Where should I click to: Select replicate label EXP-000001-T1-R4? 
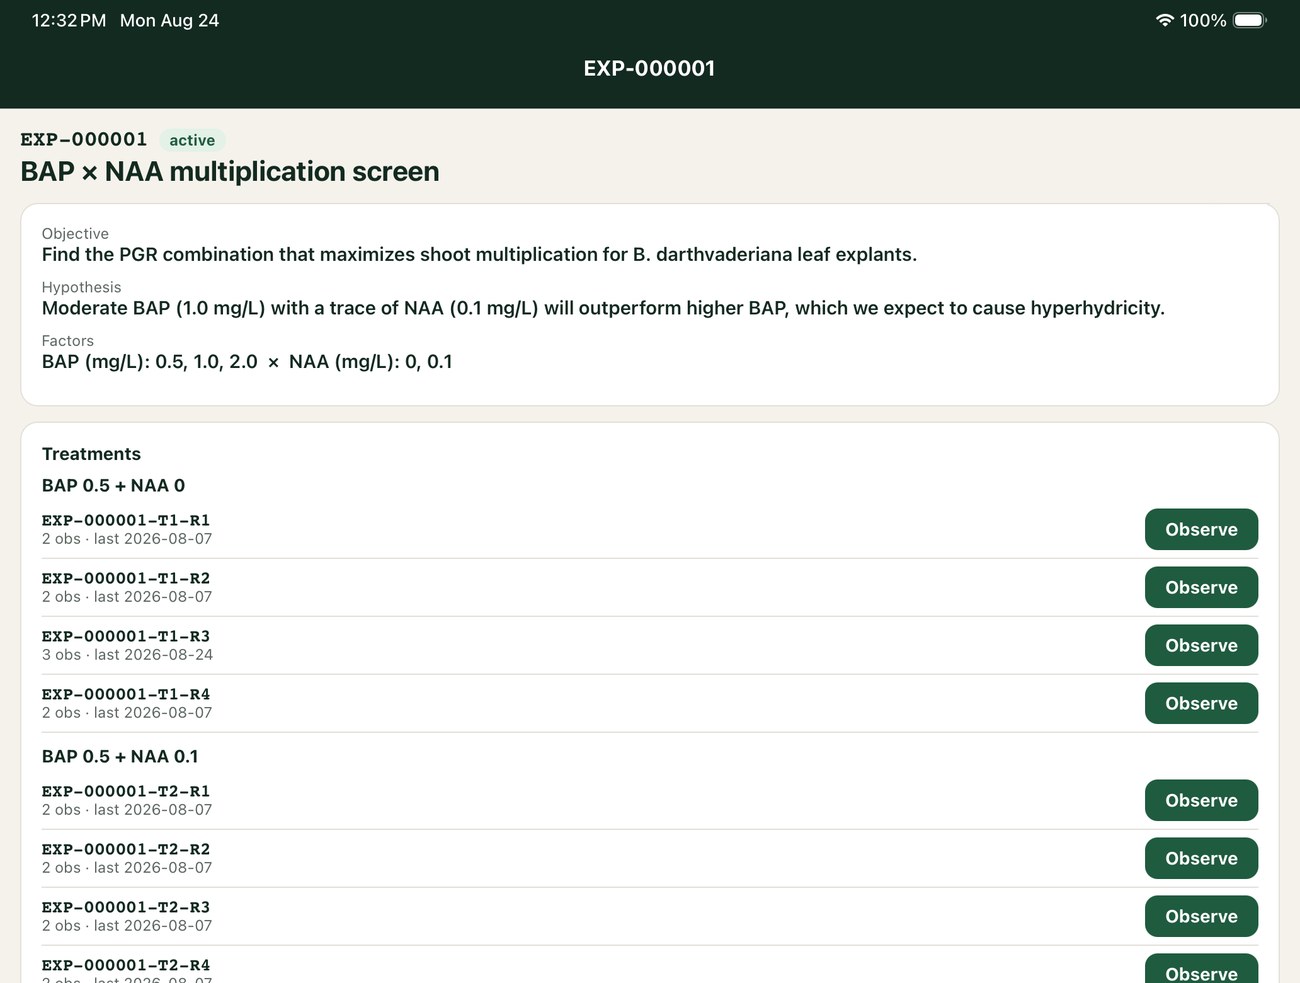pyautogui.click(x=126, y=694)
